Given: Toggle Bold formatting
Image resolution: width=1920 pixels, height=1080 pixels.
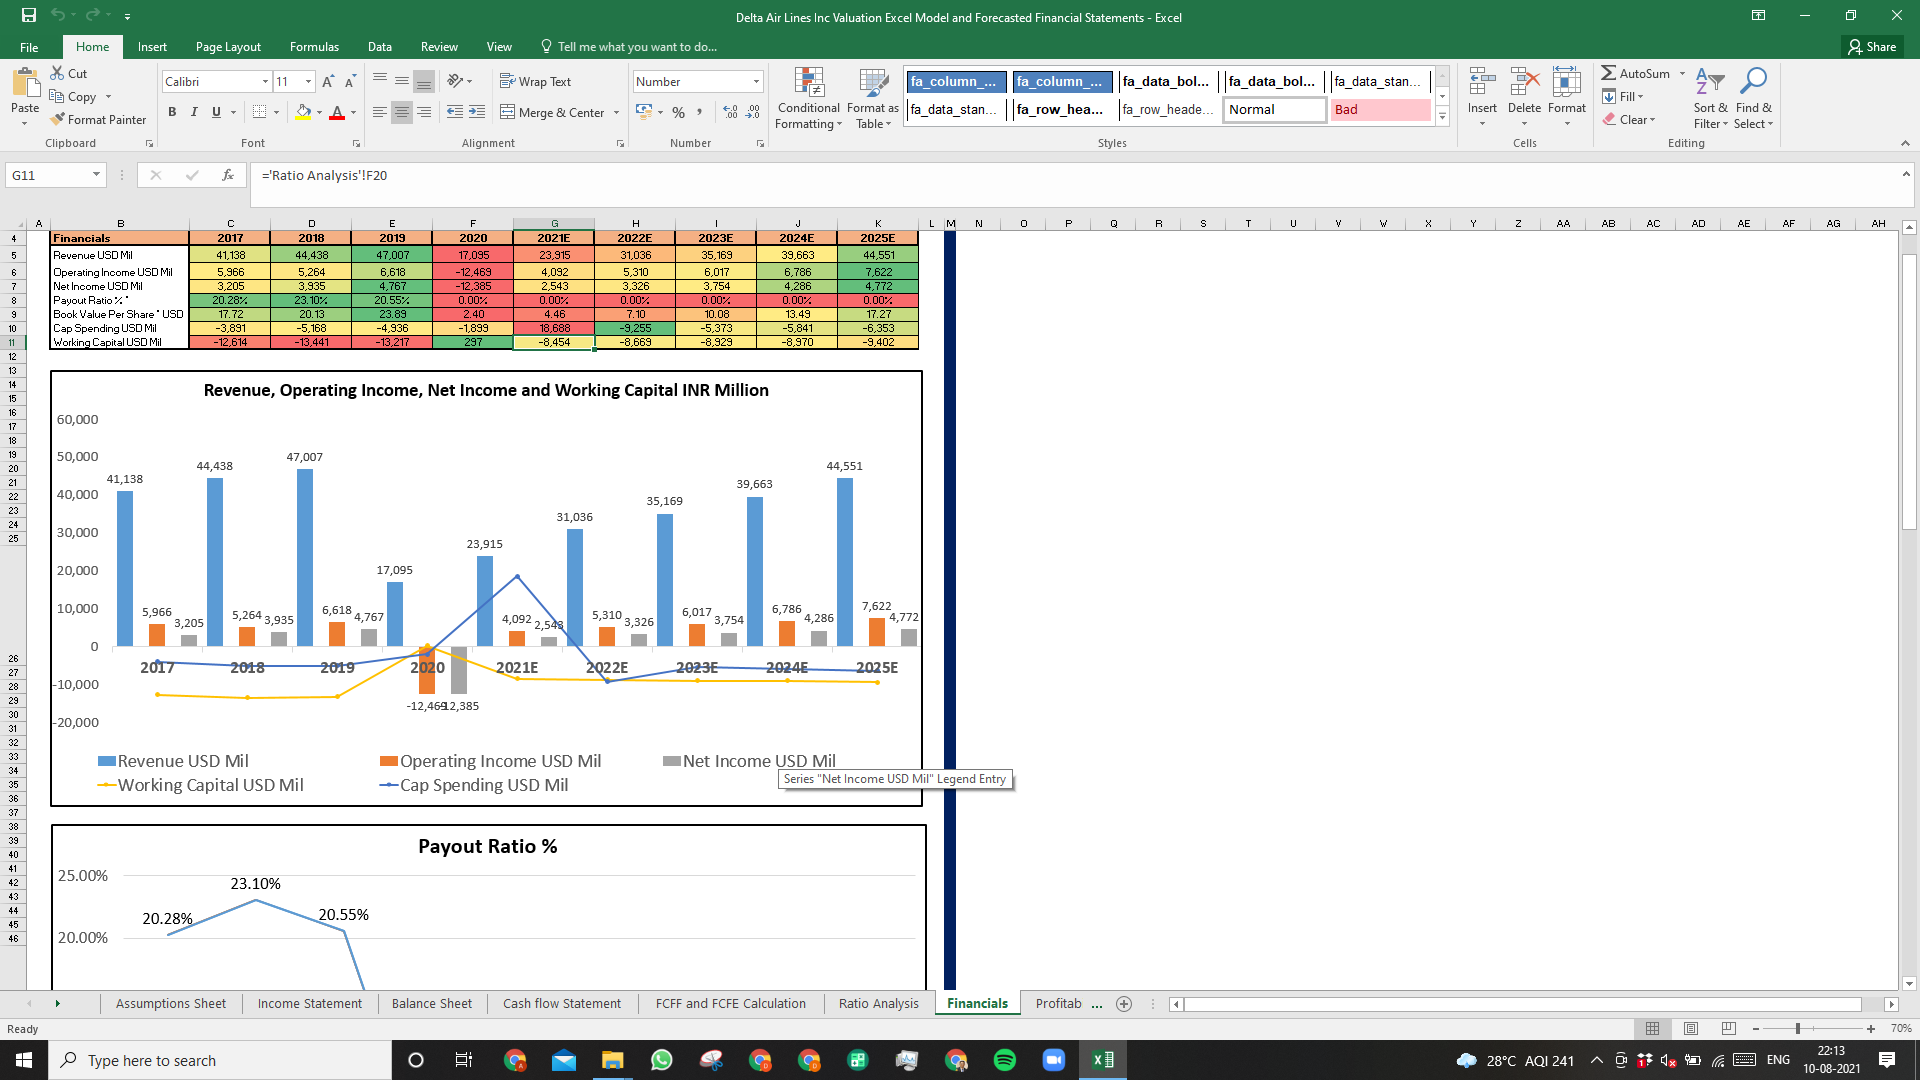Looking at the screenshot, I should coord(172,112).
